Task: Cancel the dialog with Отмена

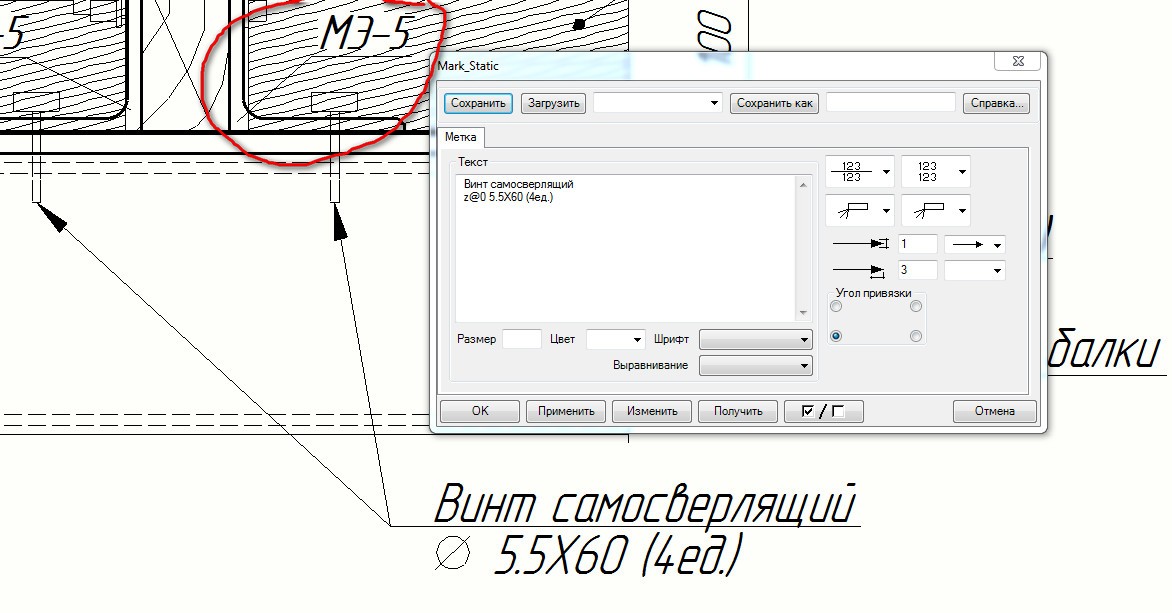Action: 995,411
